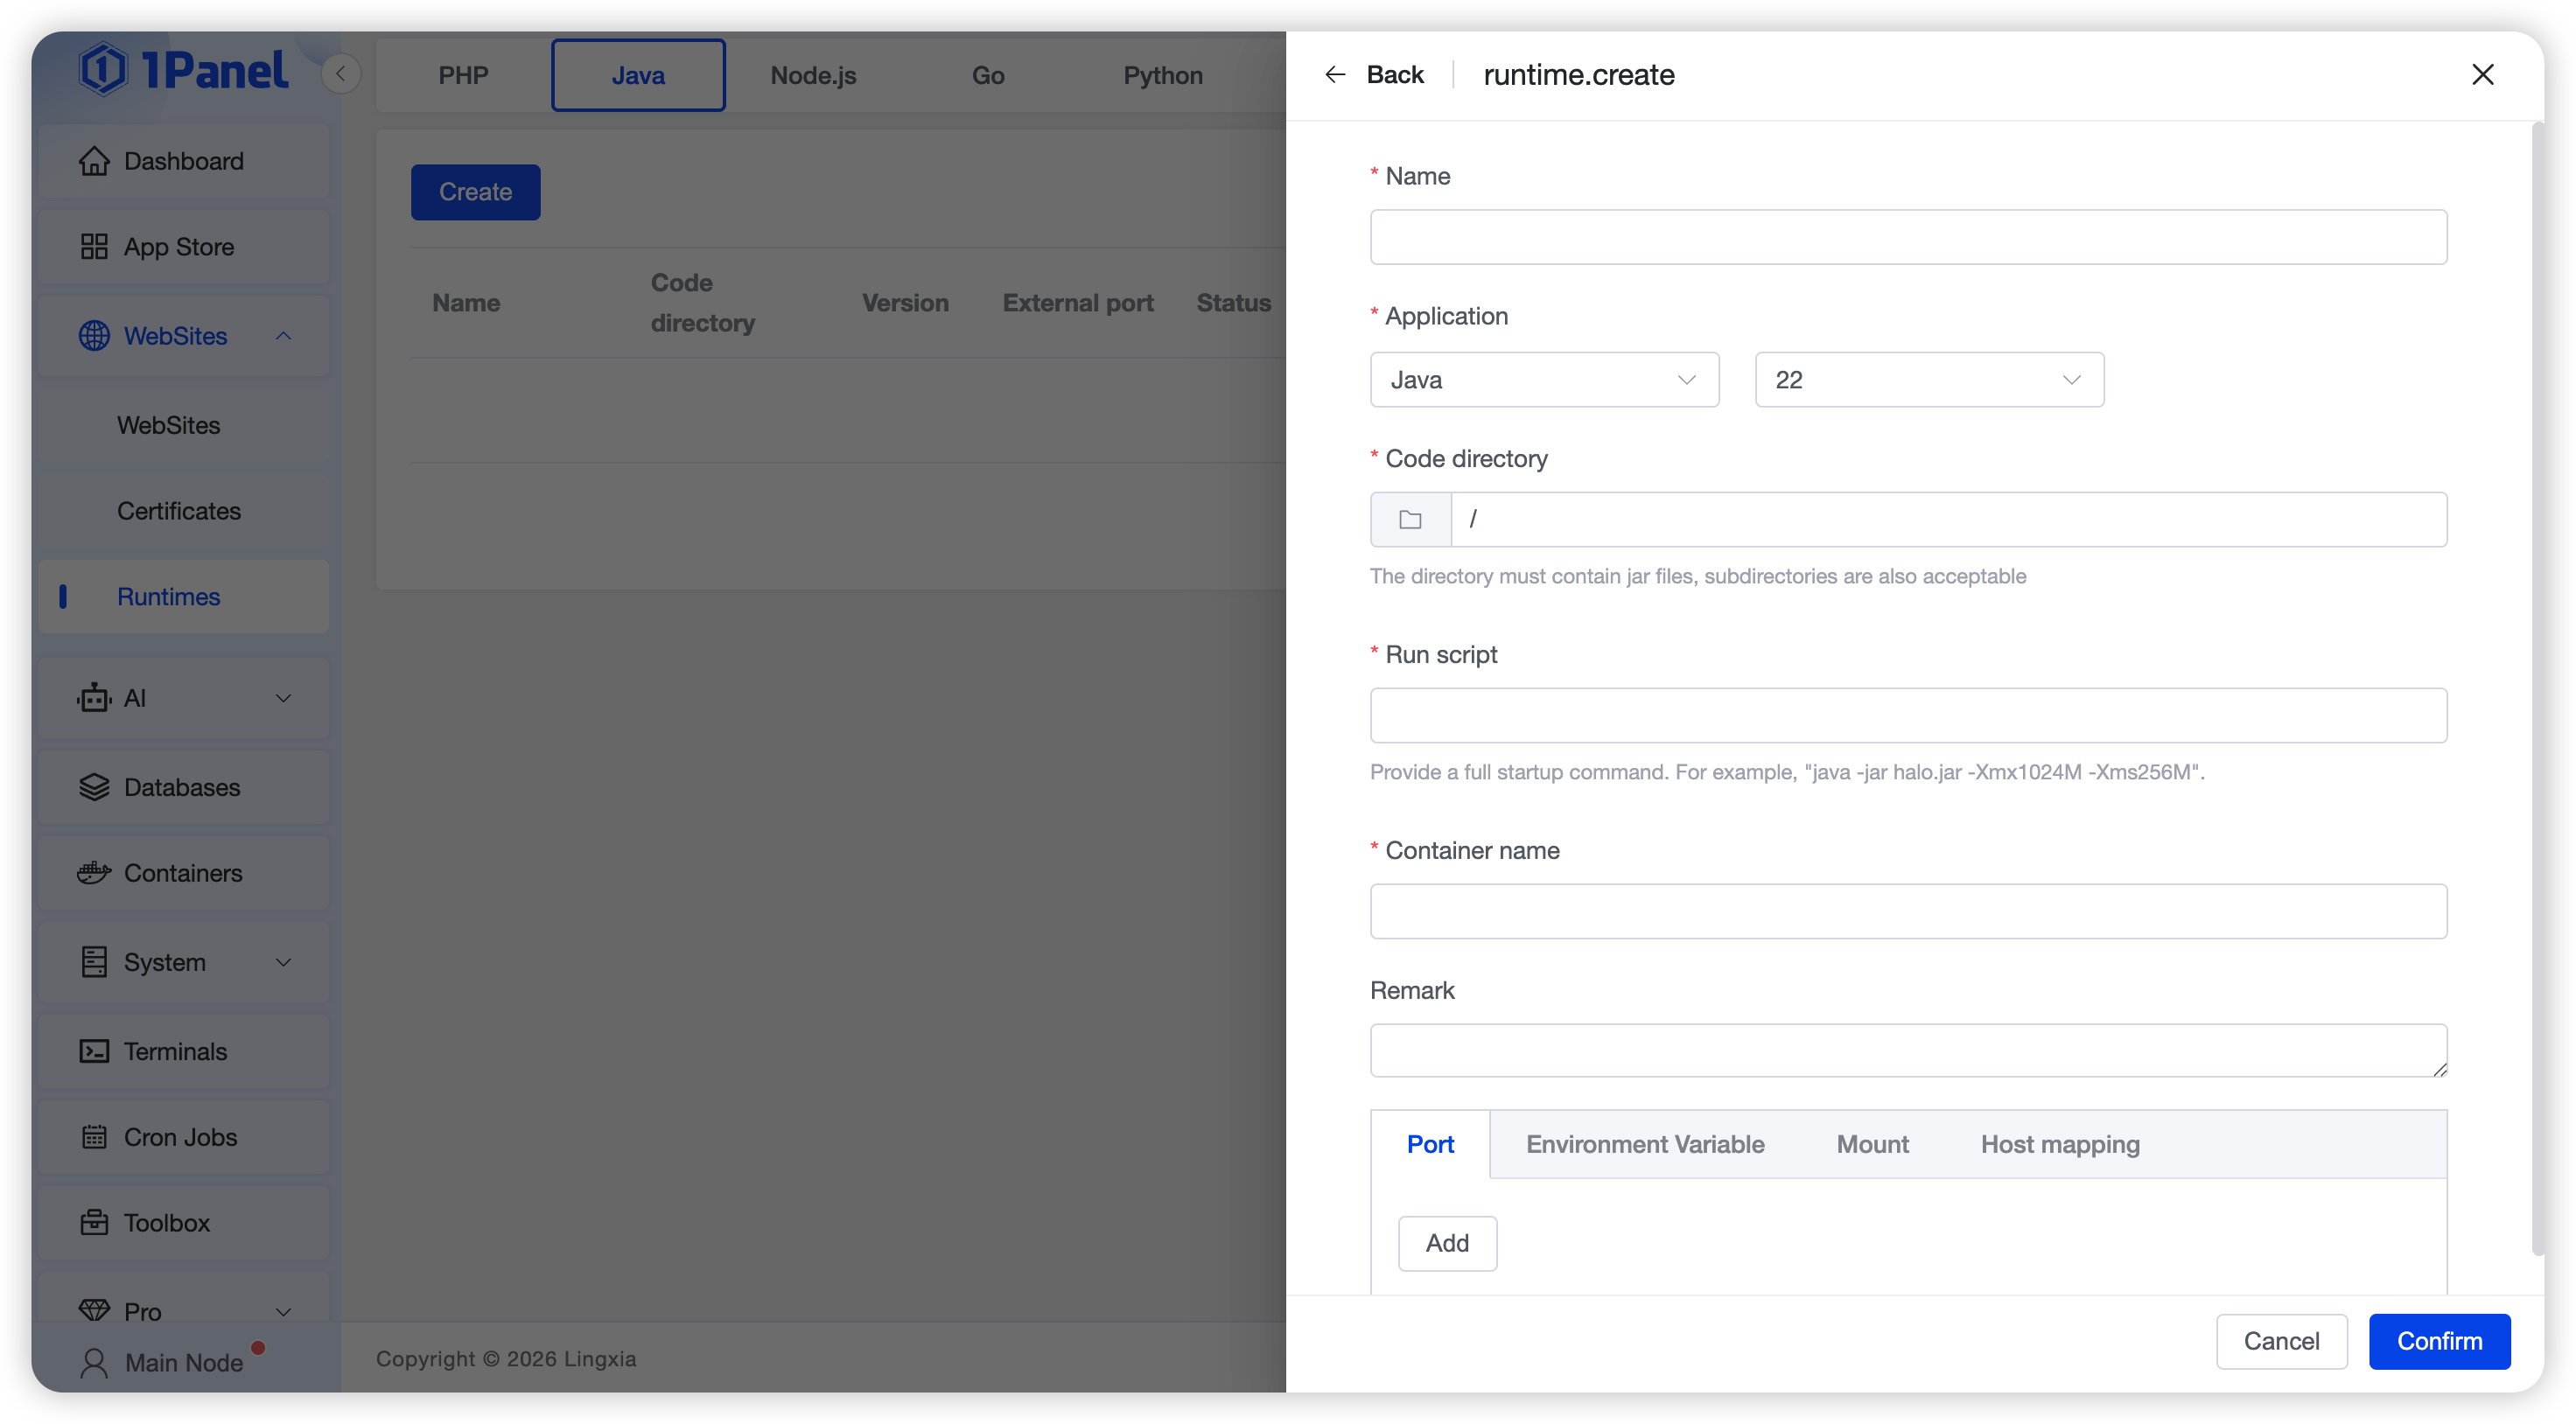
Task: Switch to the Mount tab
Action: [1872, 1144]
